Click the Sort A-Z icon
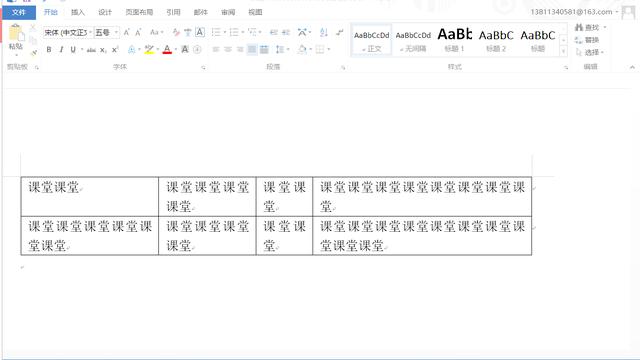640x360 pixels. [324, 32]
